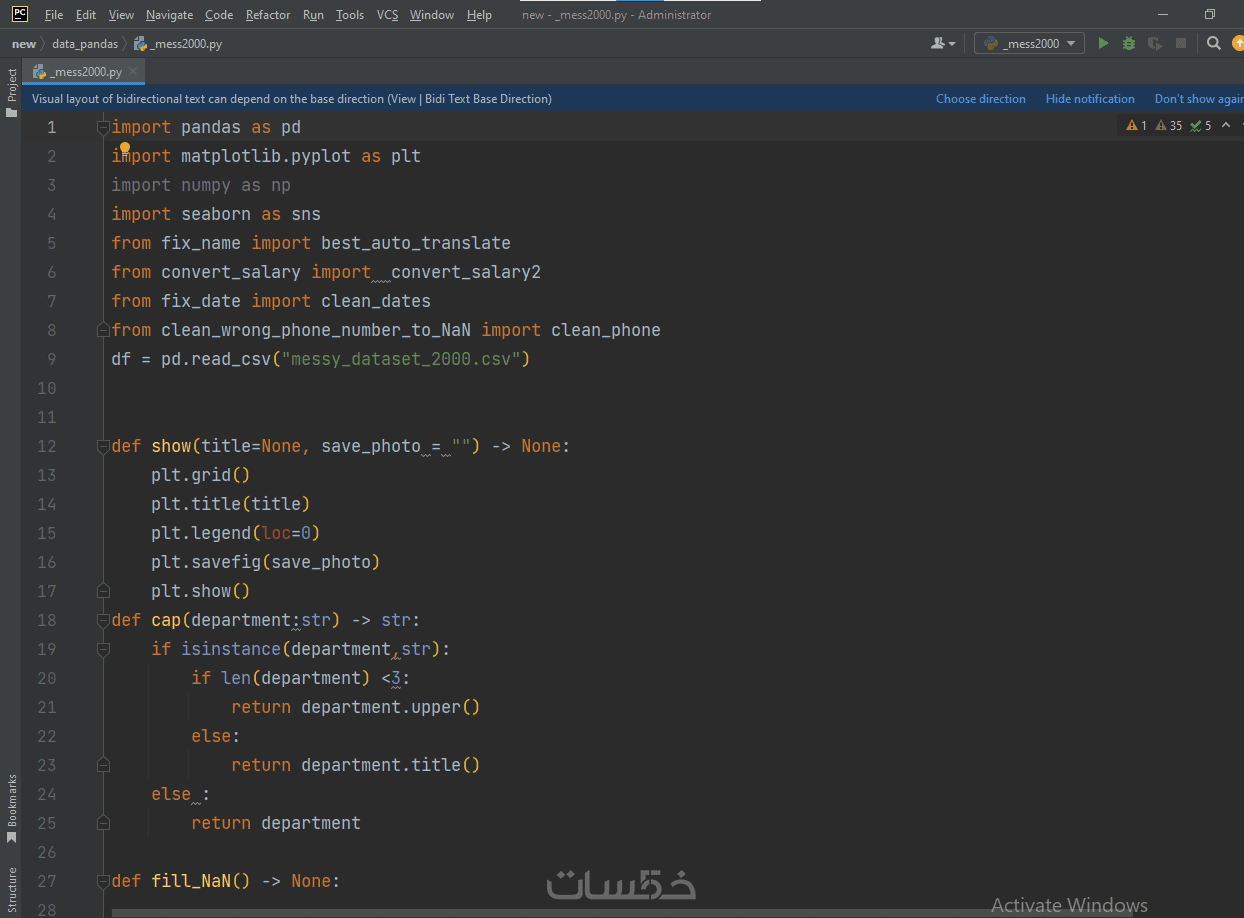Image resolution: width=1244 pixels, height=918 pixels.
Task: Open the Navigate menu
Action: click(169, 15)
